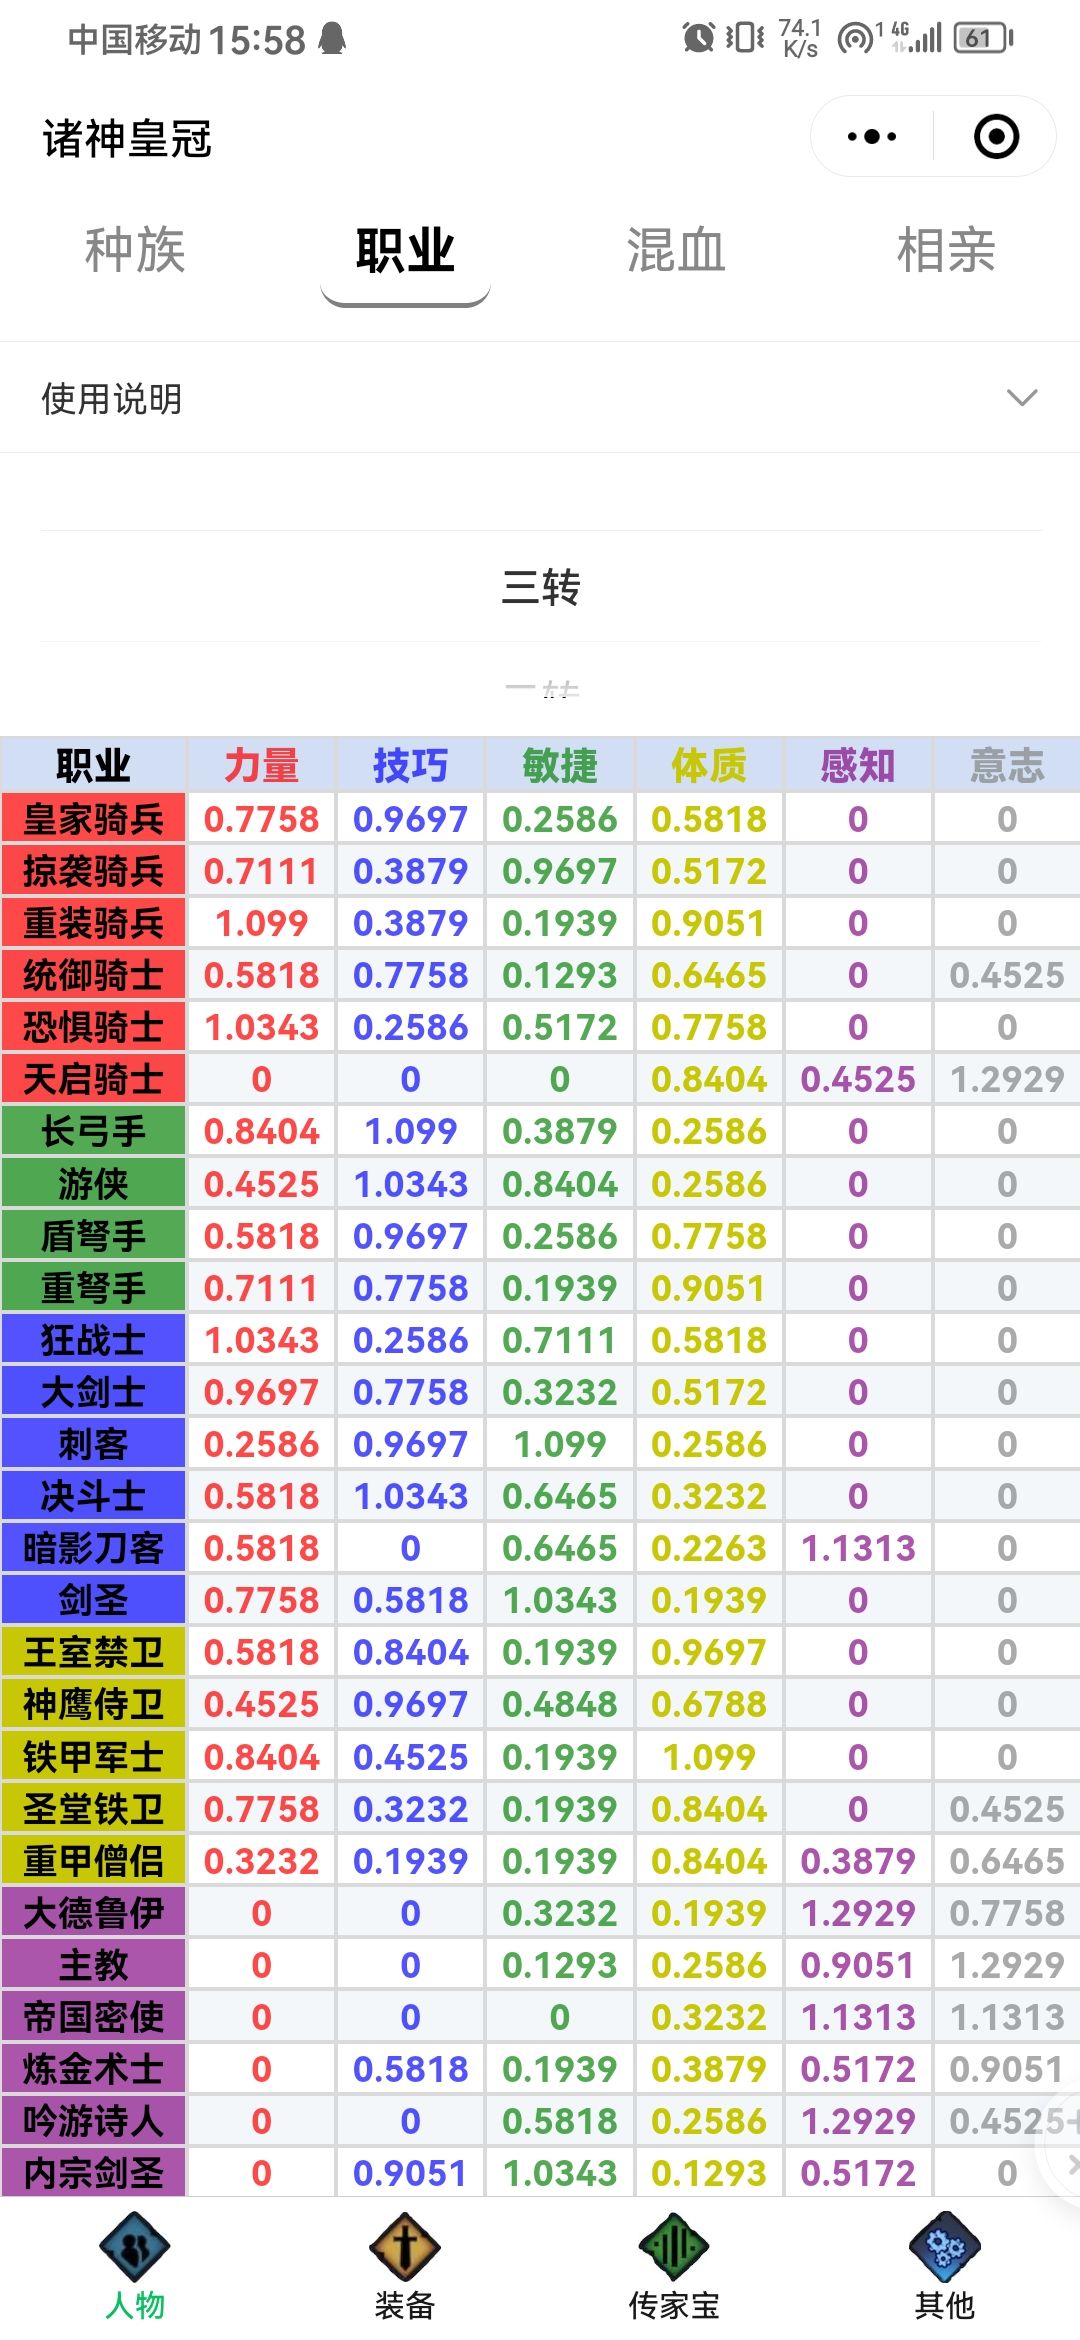Select the 暗影刀客 row label
This screenshot has height=2340, width=1080.
click(93, 1548)
